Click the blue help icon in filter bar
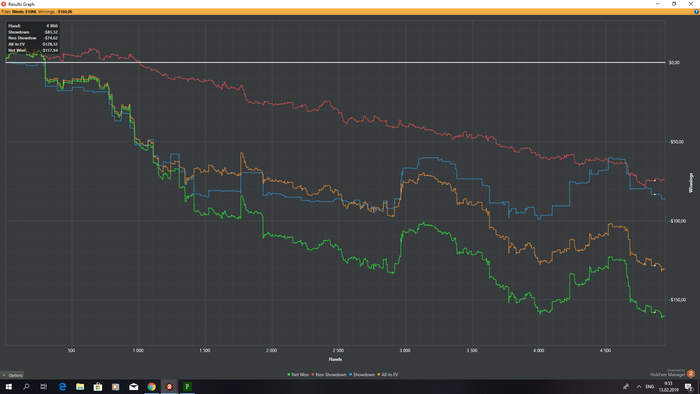This screenshot has width=700, height=394. pyautogui.click(x=696, y=12)
